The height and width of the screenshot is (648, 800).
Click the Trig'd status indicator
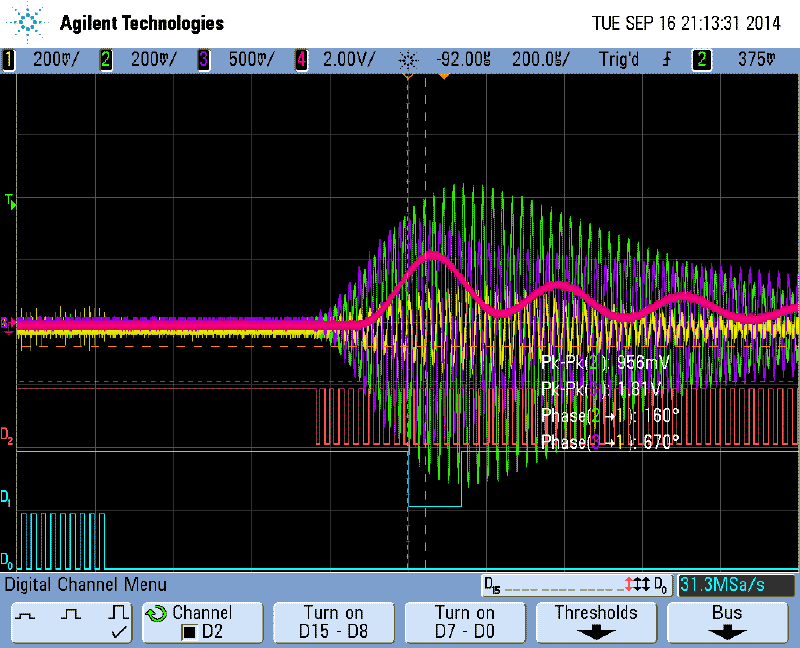[619, 60]
